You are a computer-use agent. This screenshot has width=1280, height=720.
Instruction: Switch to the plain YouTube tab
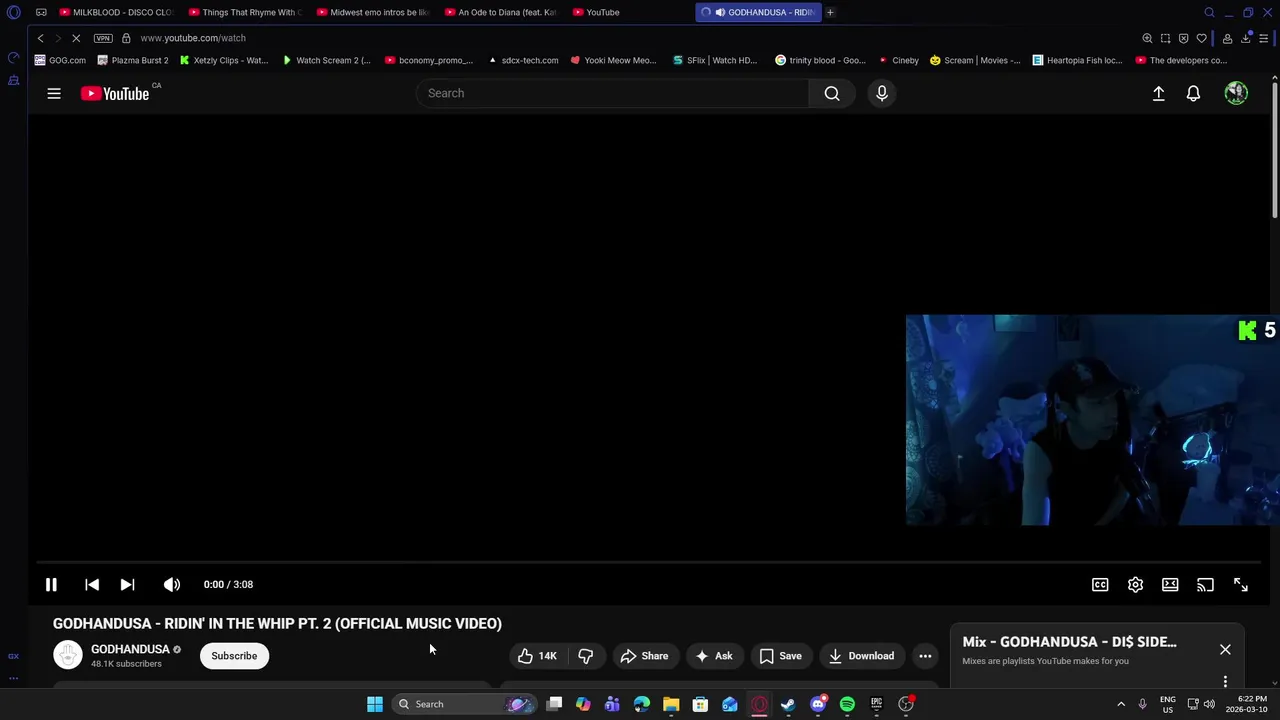pos(628,12)
